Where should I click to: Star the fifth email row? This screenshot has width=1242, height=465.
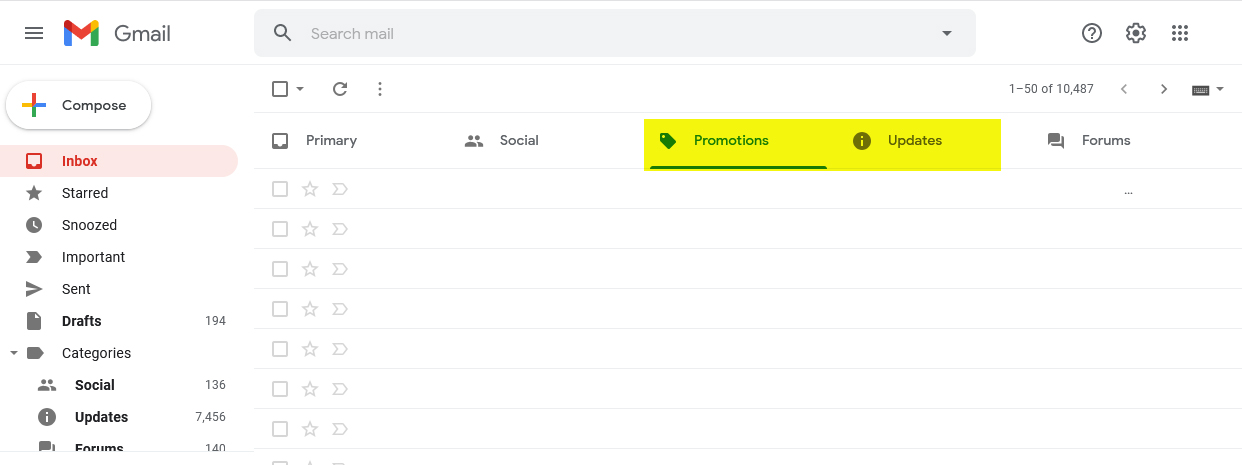[x=310, y=349]
